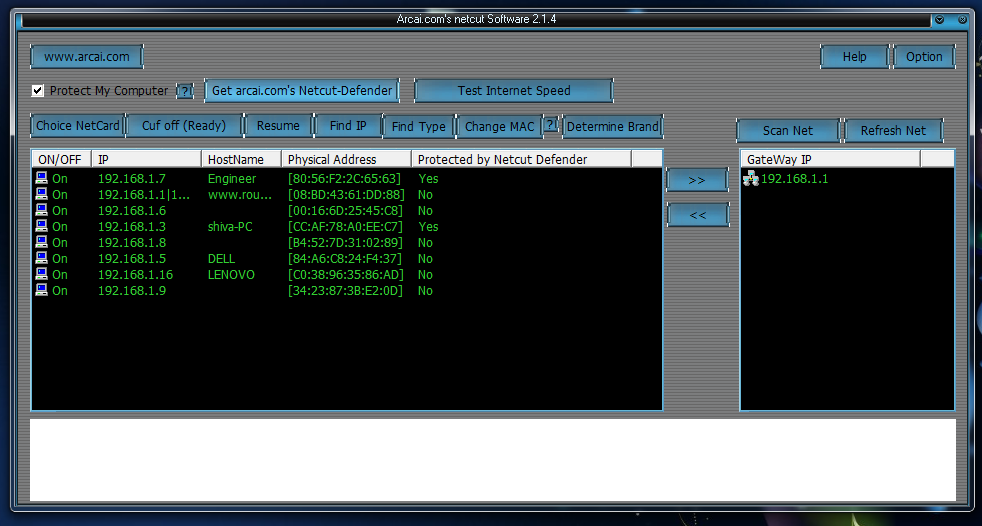The image size is (982, 526).
Task: Close the netcut window
Action: coord(963,20)
